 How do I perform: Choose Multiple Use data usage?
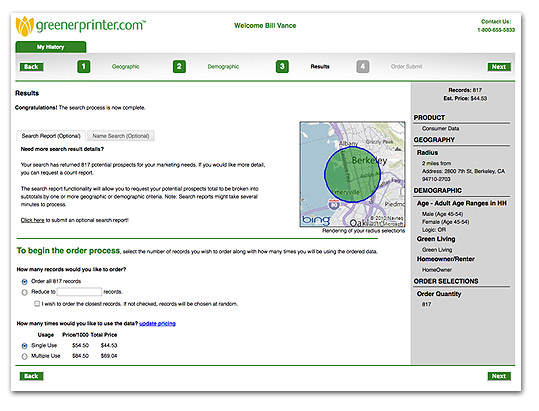pos(24,356)
